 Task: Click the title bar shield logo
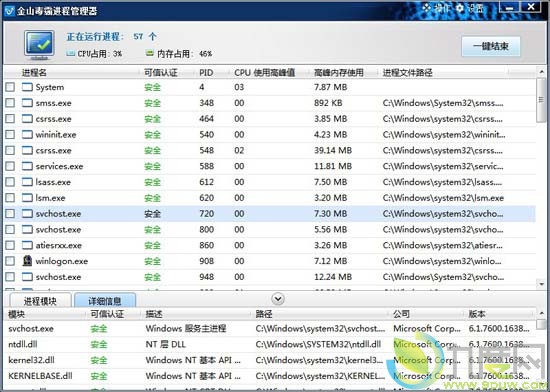point(9,11)
